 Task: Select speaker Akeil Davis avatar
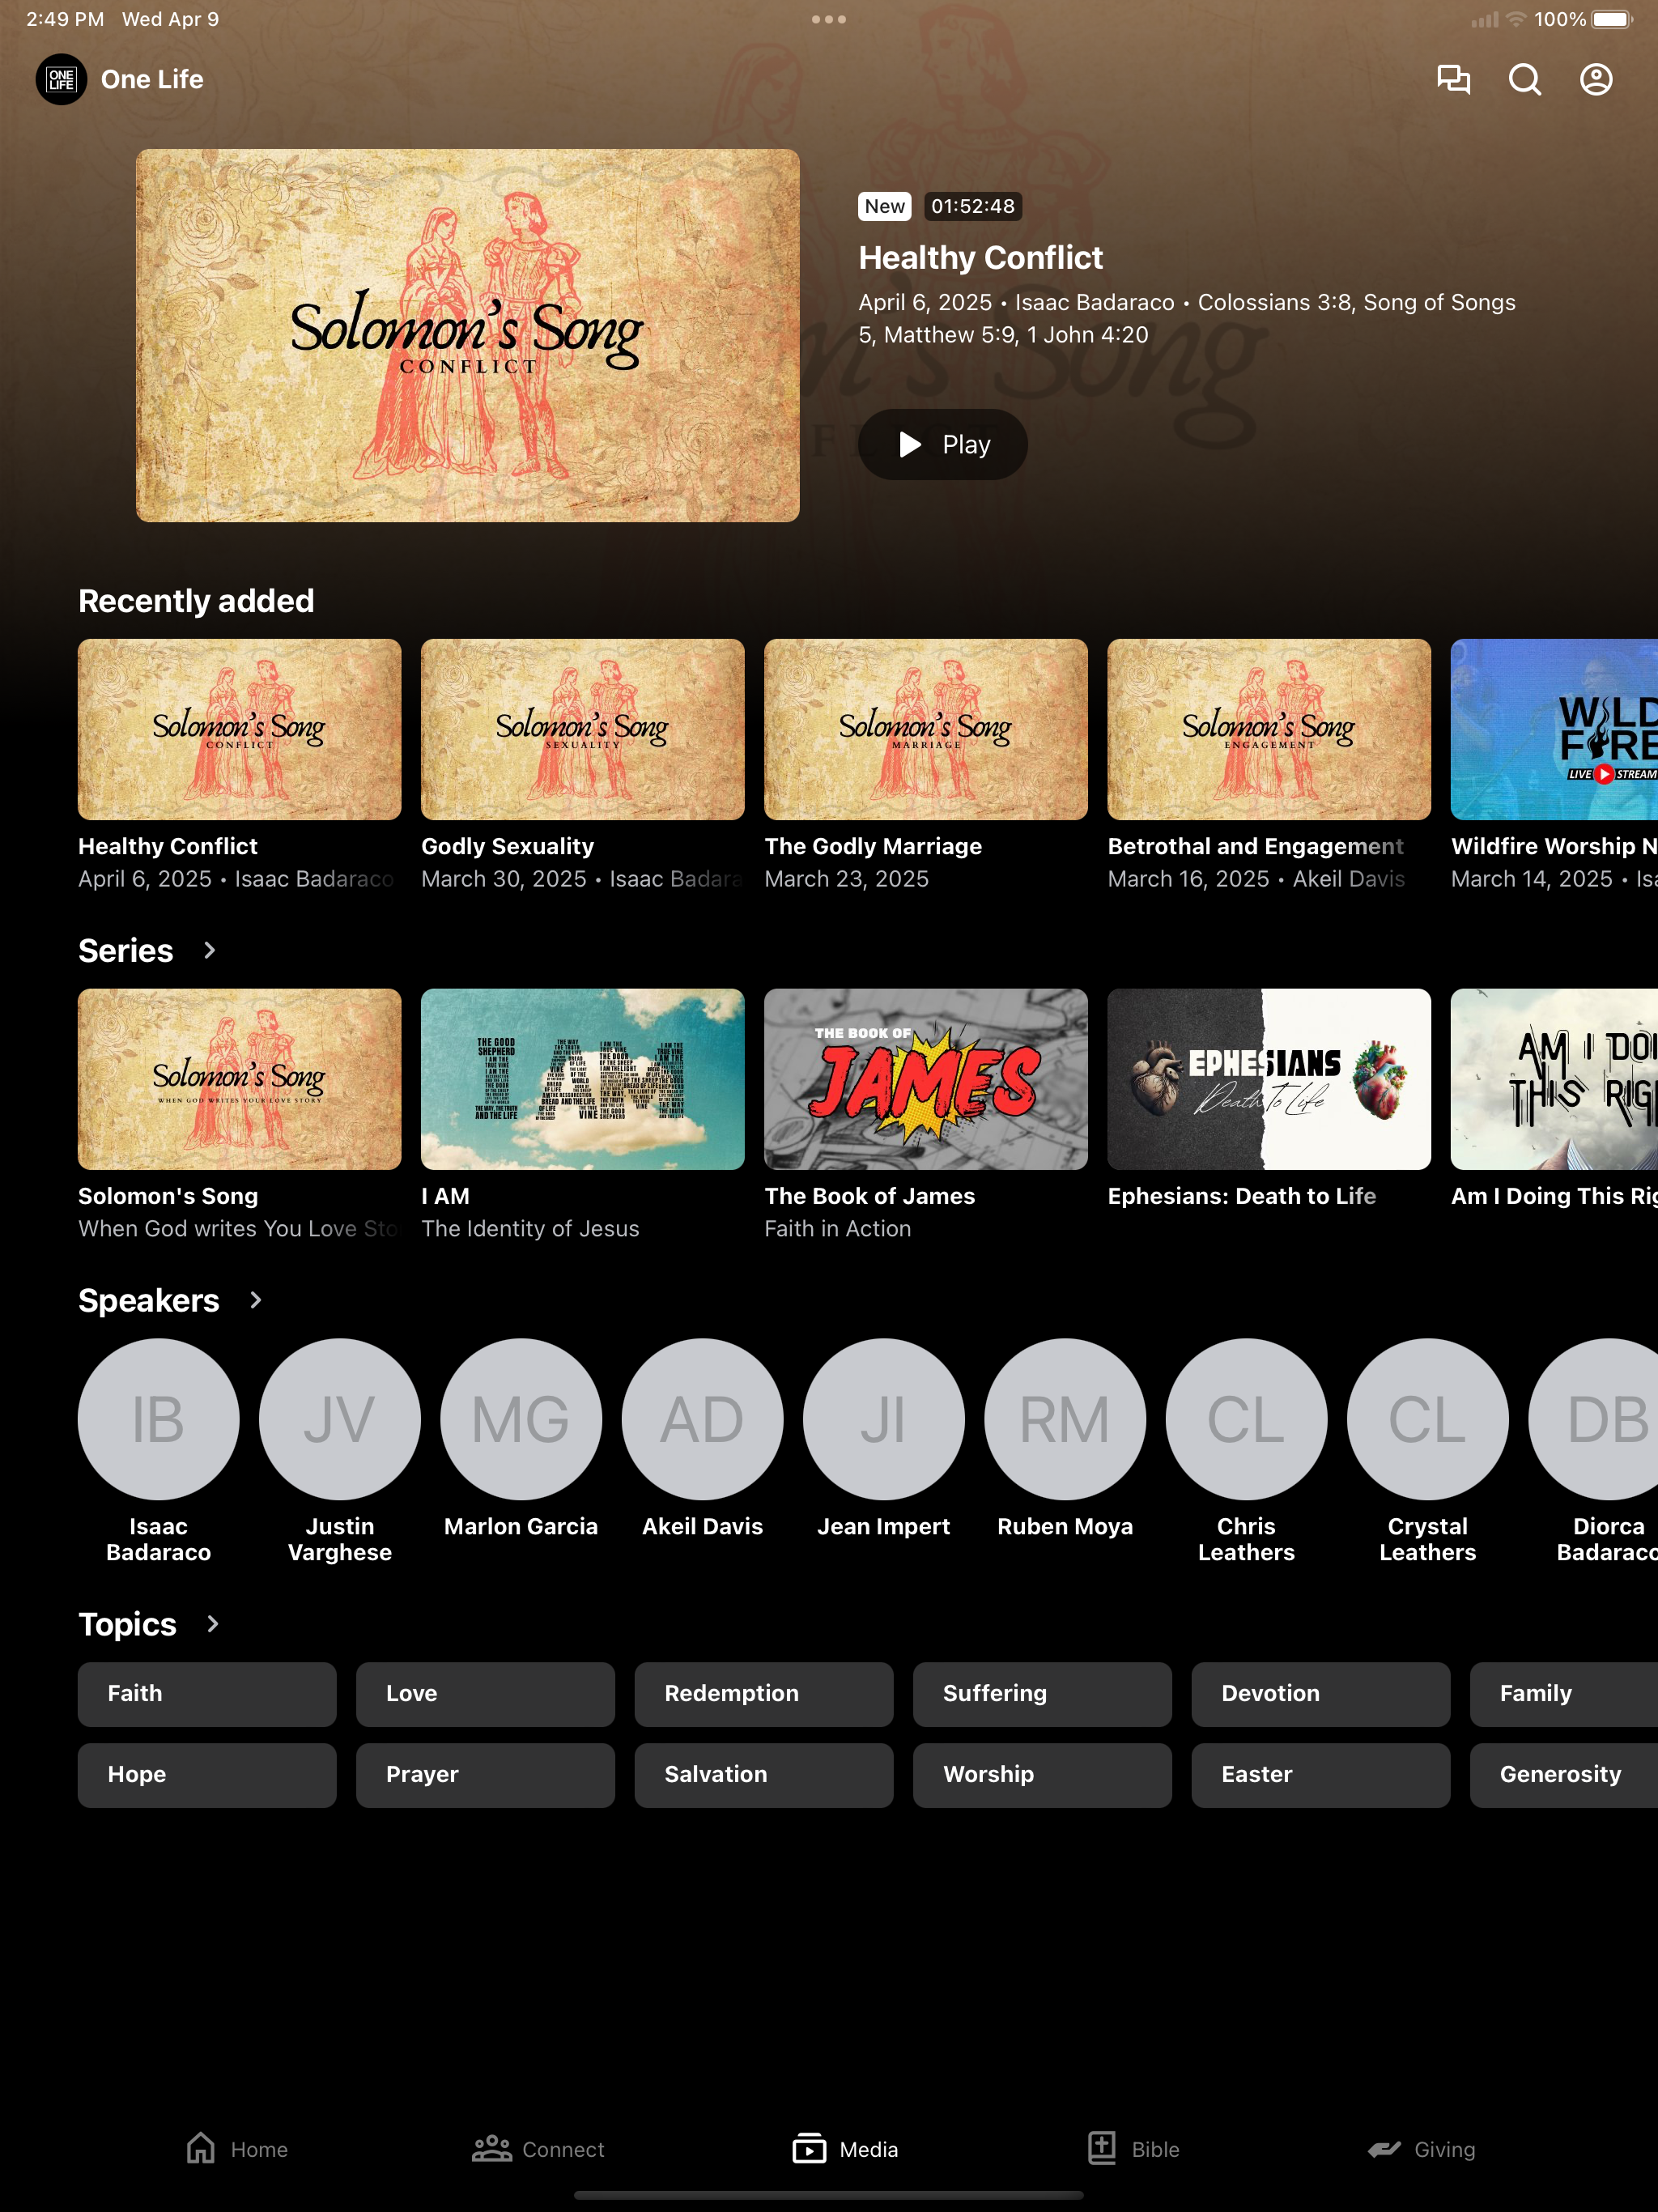click(703, 1419)
